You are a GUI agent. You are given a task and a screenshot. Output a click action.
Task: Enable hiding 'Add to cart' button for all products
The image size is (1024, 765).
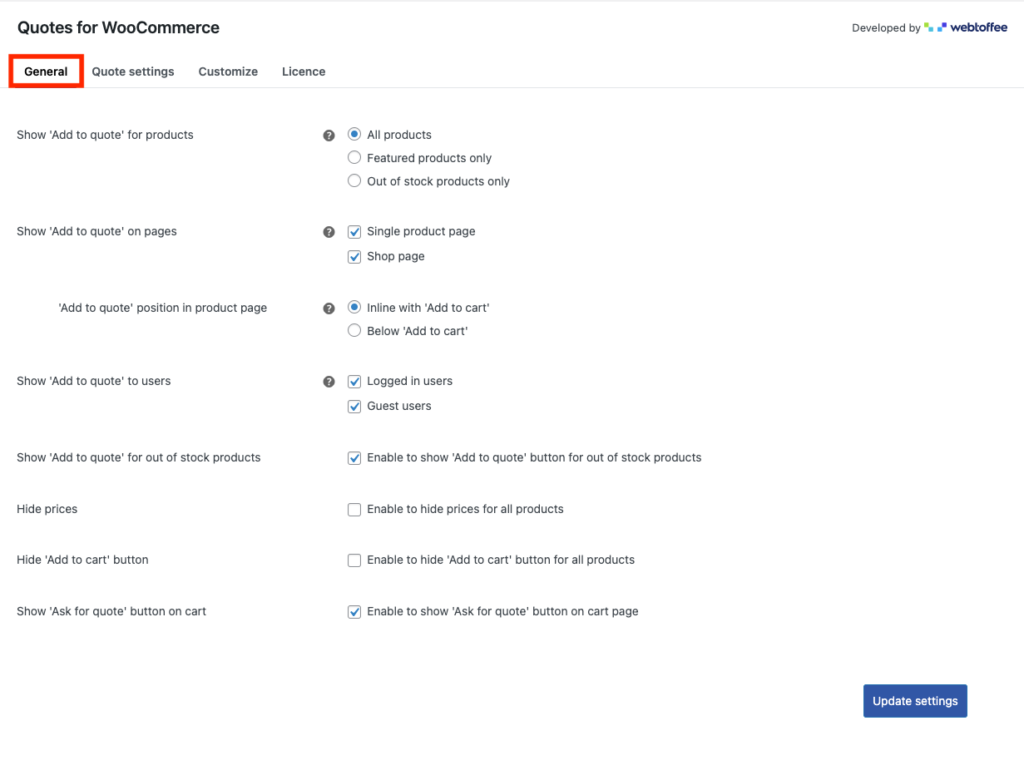coord(354,561)
